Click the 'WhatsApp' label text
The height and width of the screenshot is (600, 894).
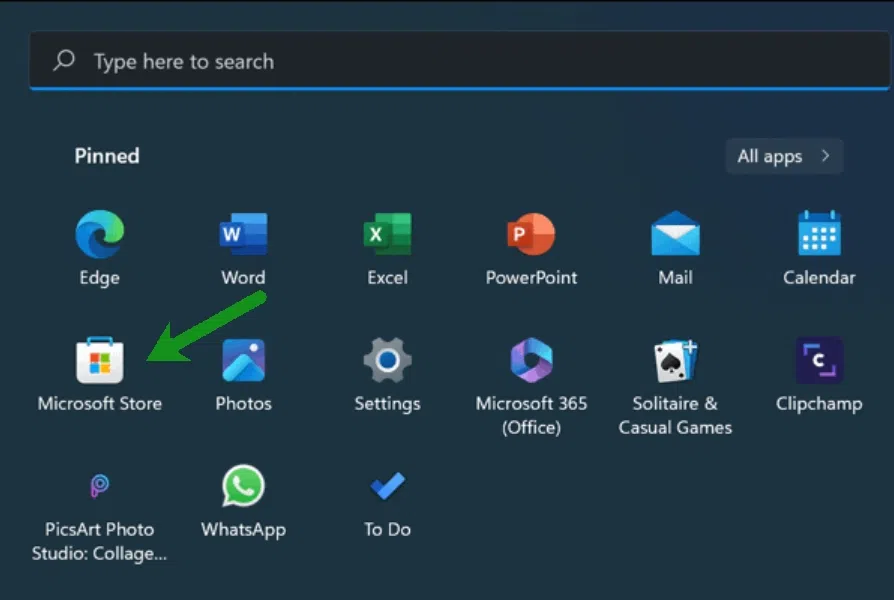pyautogui.click(x=243, y=530)
